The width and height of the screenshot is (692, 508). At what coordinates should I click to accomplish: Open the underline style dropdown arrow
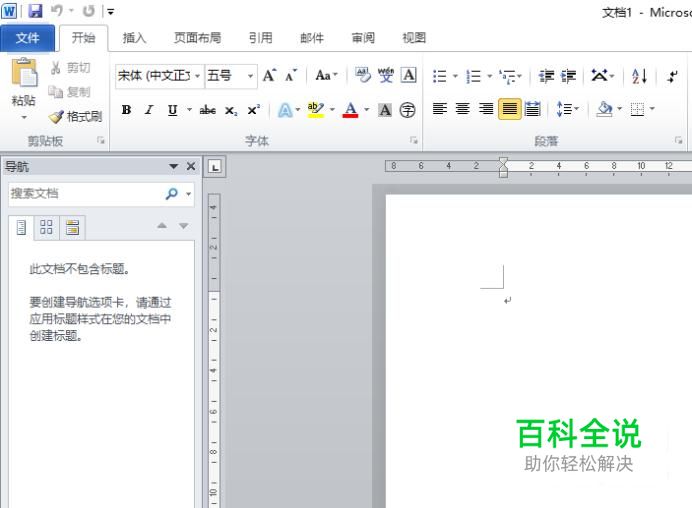pyautogui.click(x=189, y=109)
